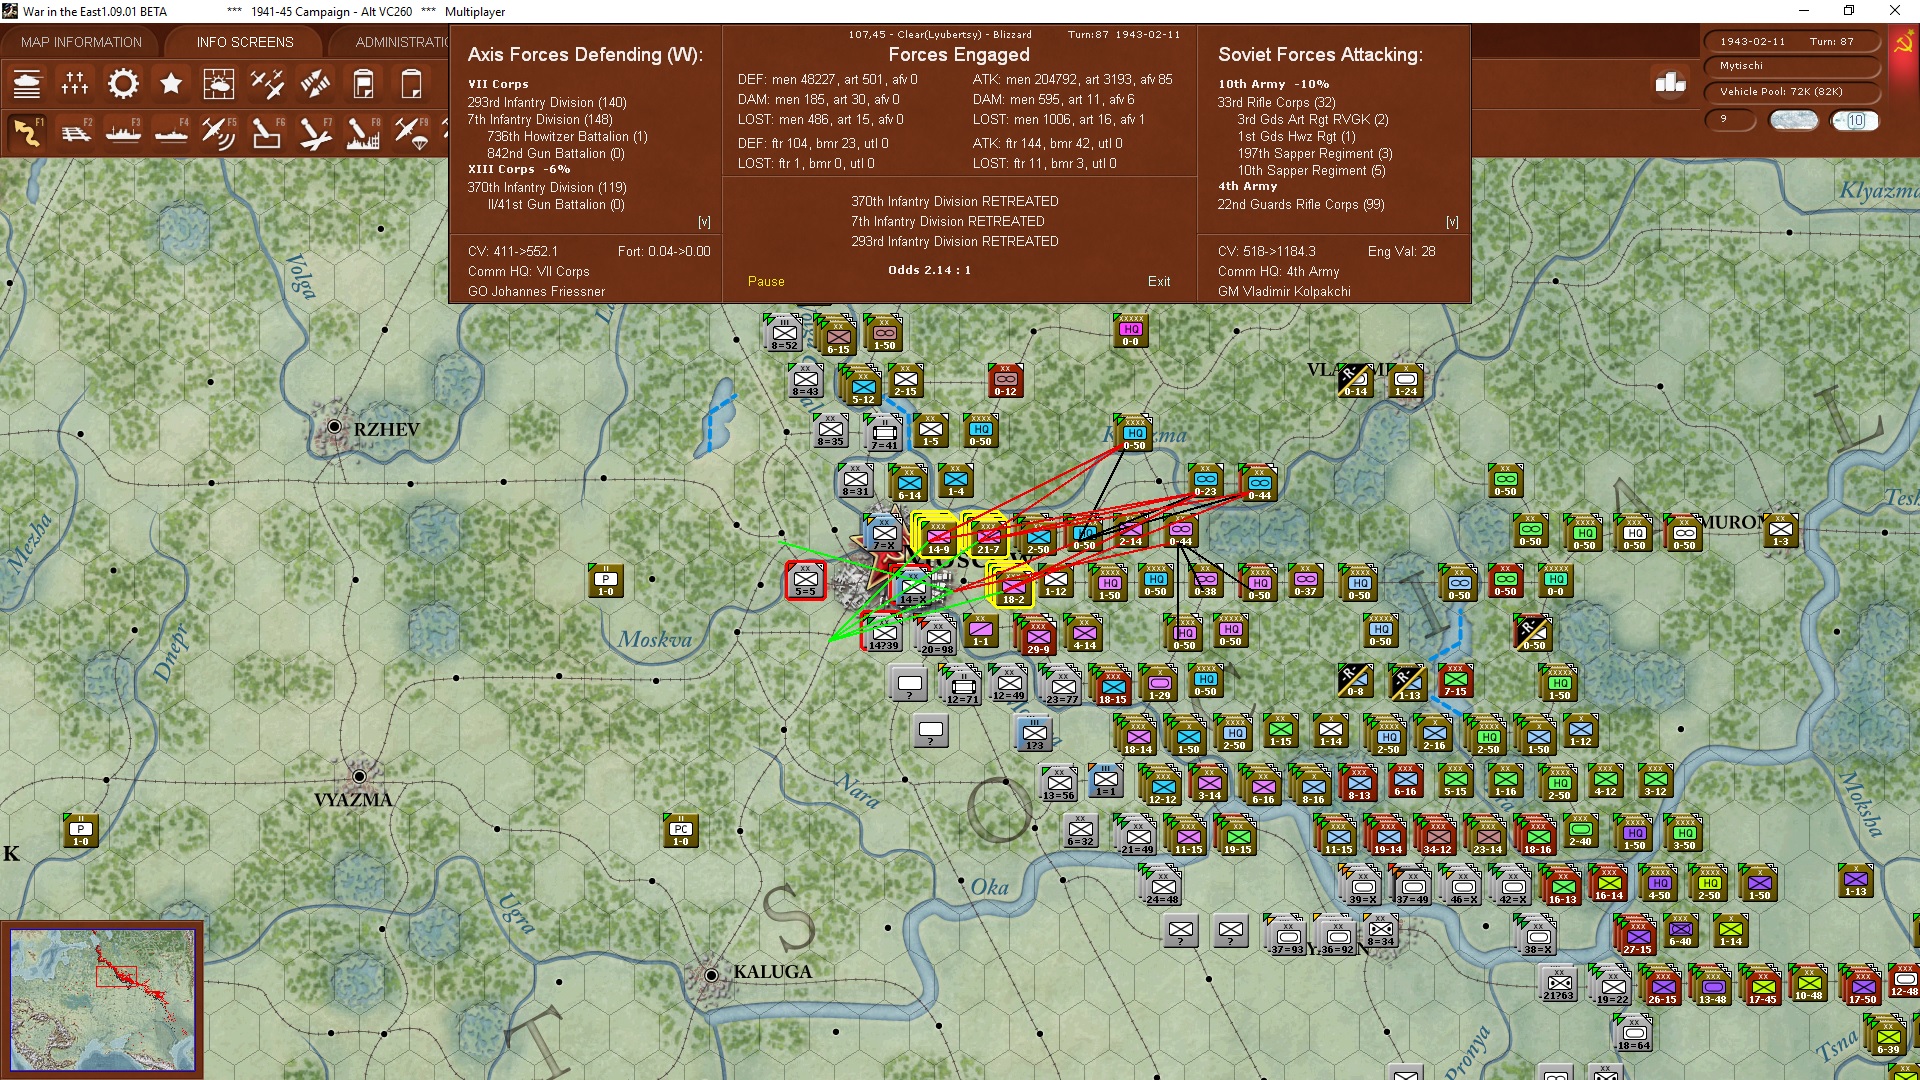This screenshot has width=1920, height=1080.
Task: Click the minimap thumbnail in the corner
Action: (x=102, y=999)
